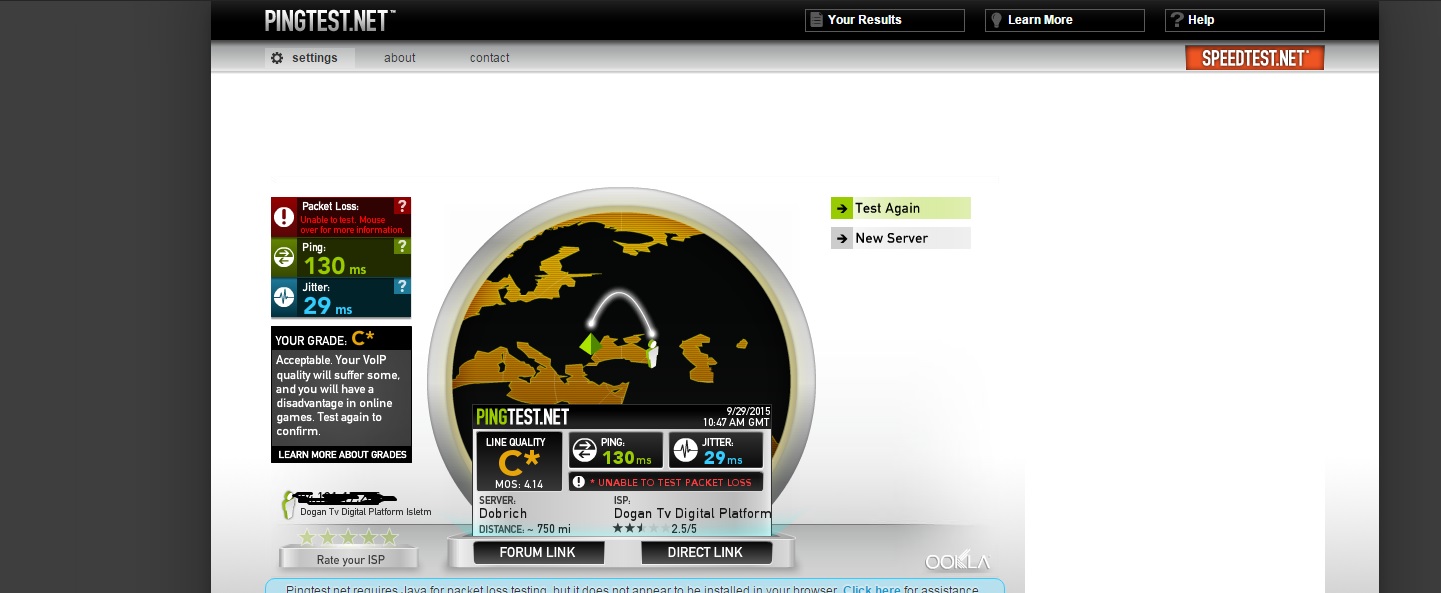Open the settings tab
1441x593 pixels.
coord(304,58)
